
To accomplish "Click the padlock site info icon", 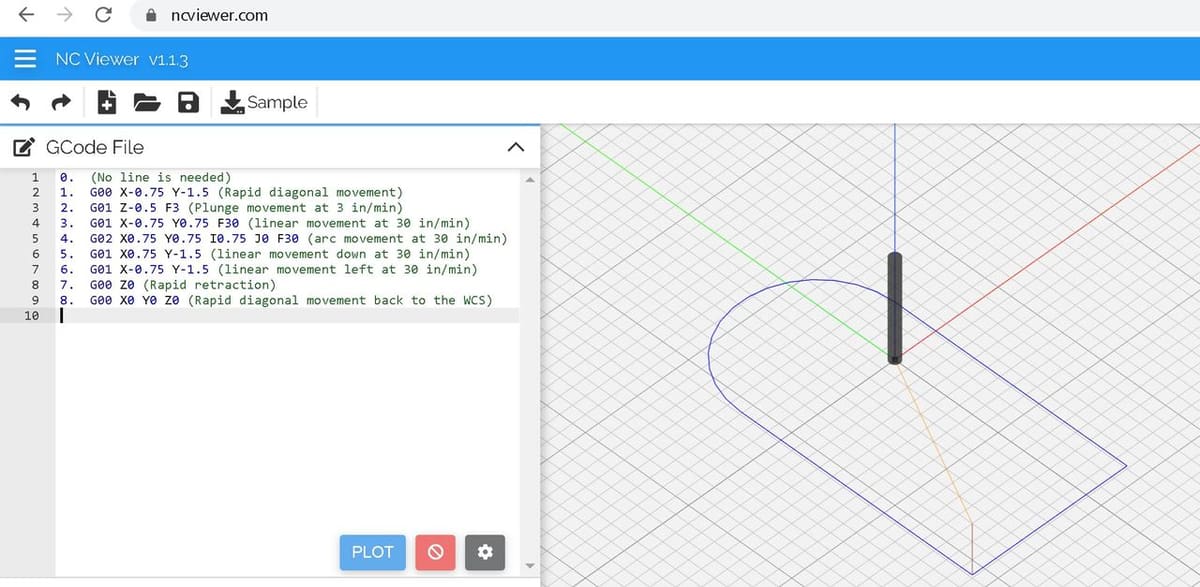I will coord(151,16).
